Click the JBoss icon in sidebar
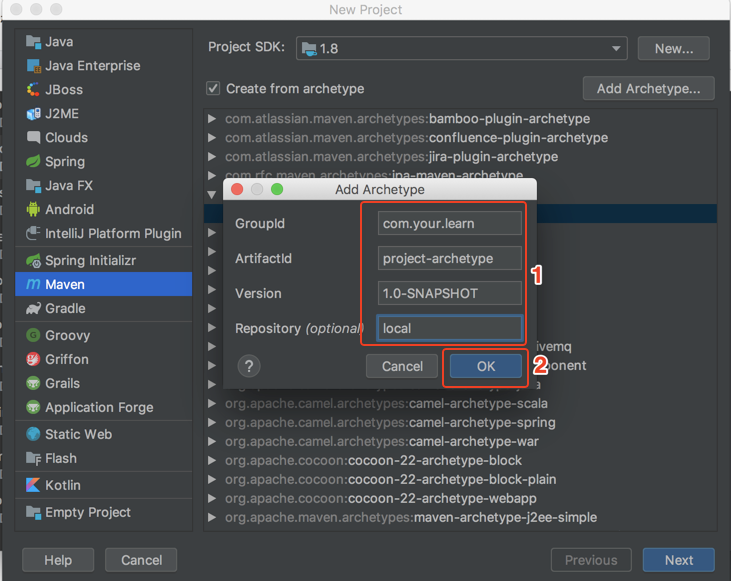Viewport: 731px width, 581px height. [x=33, y=90]
